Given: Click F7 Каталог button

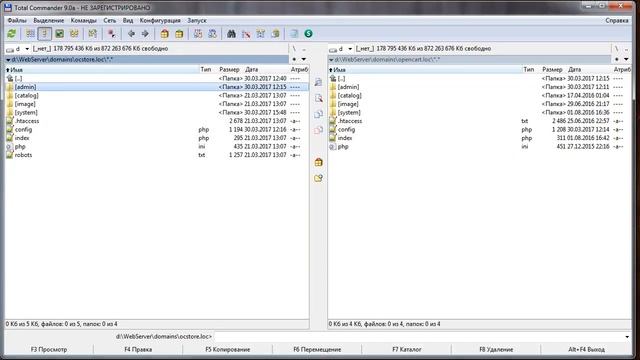Looking at the screenshot, I should [407, 349].
